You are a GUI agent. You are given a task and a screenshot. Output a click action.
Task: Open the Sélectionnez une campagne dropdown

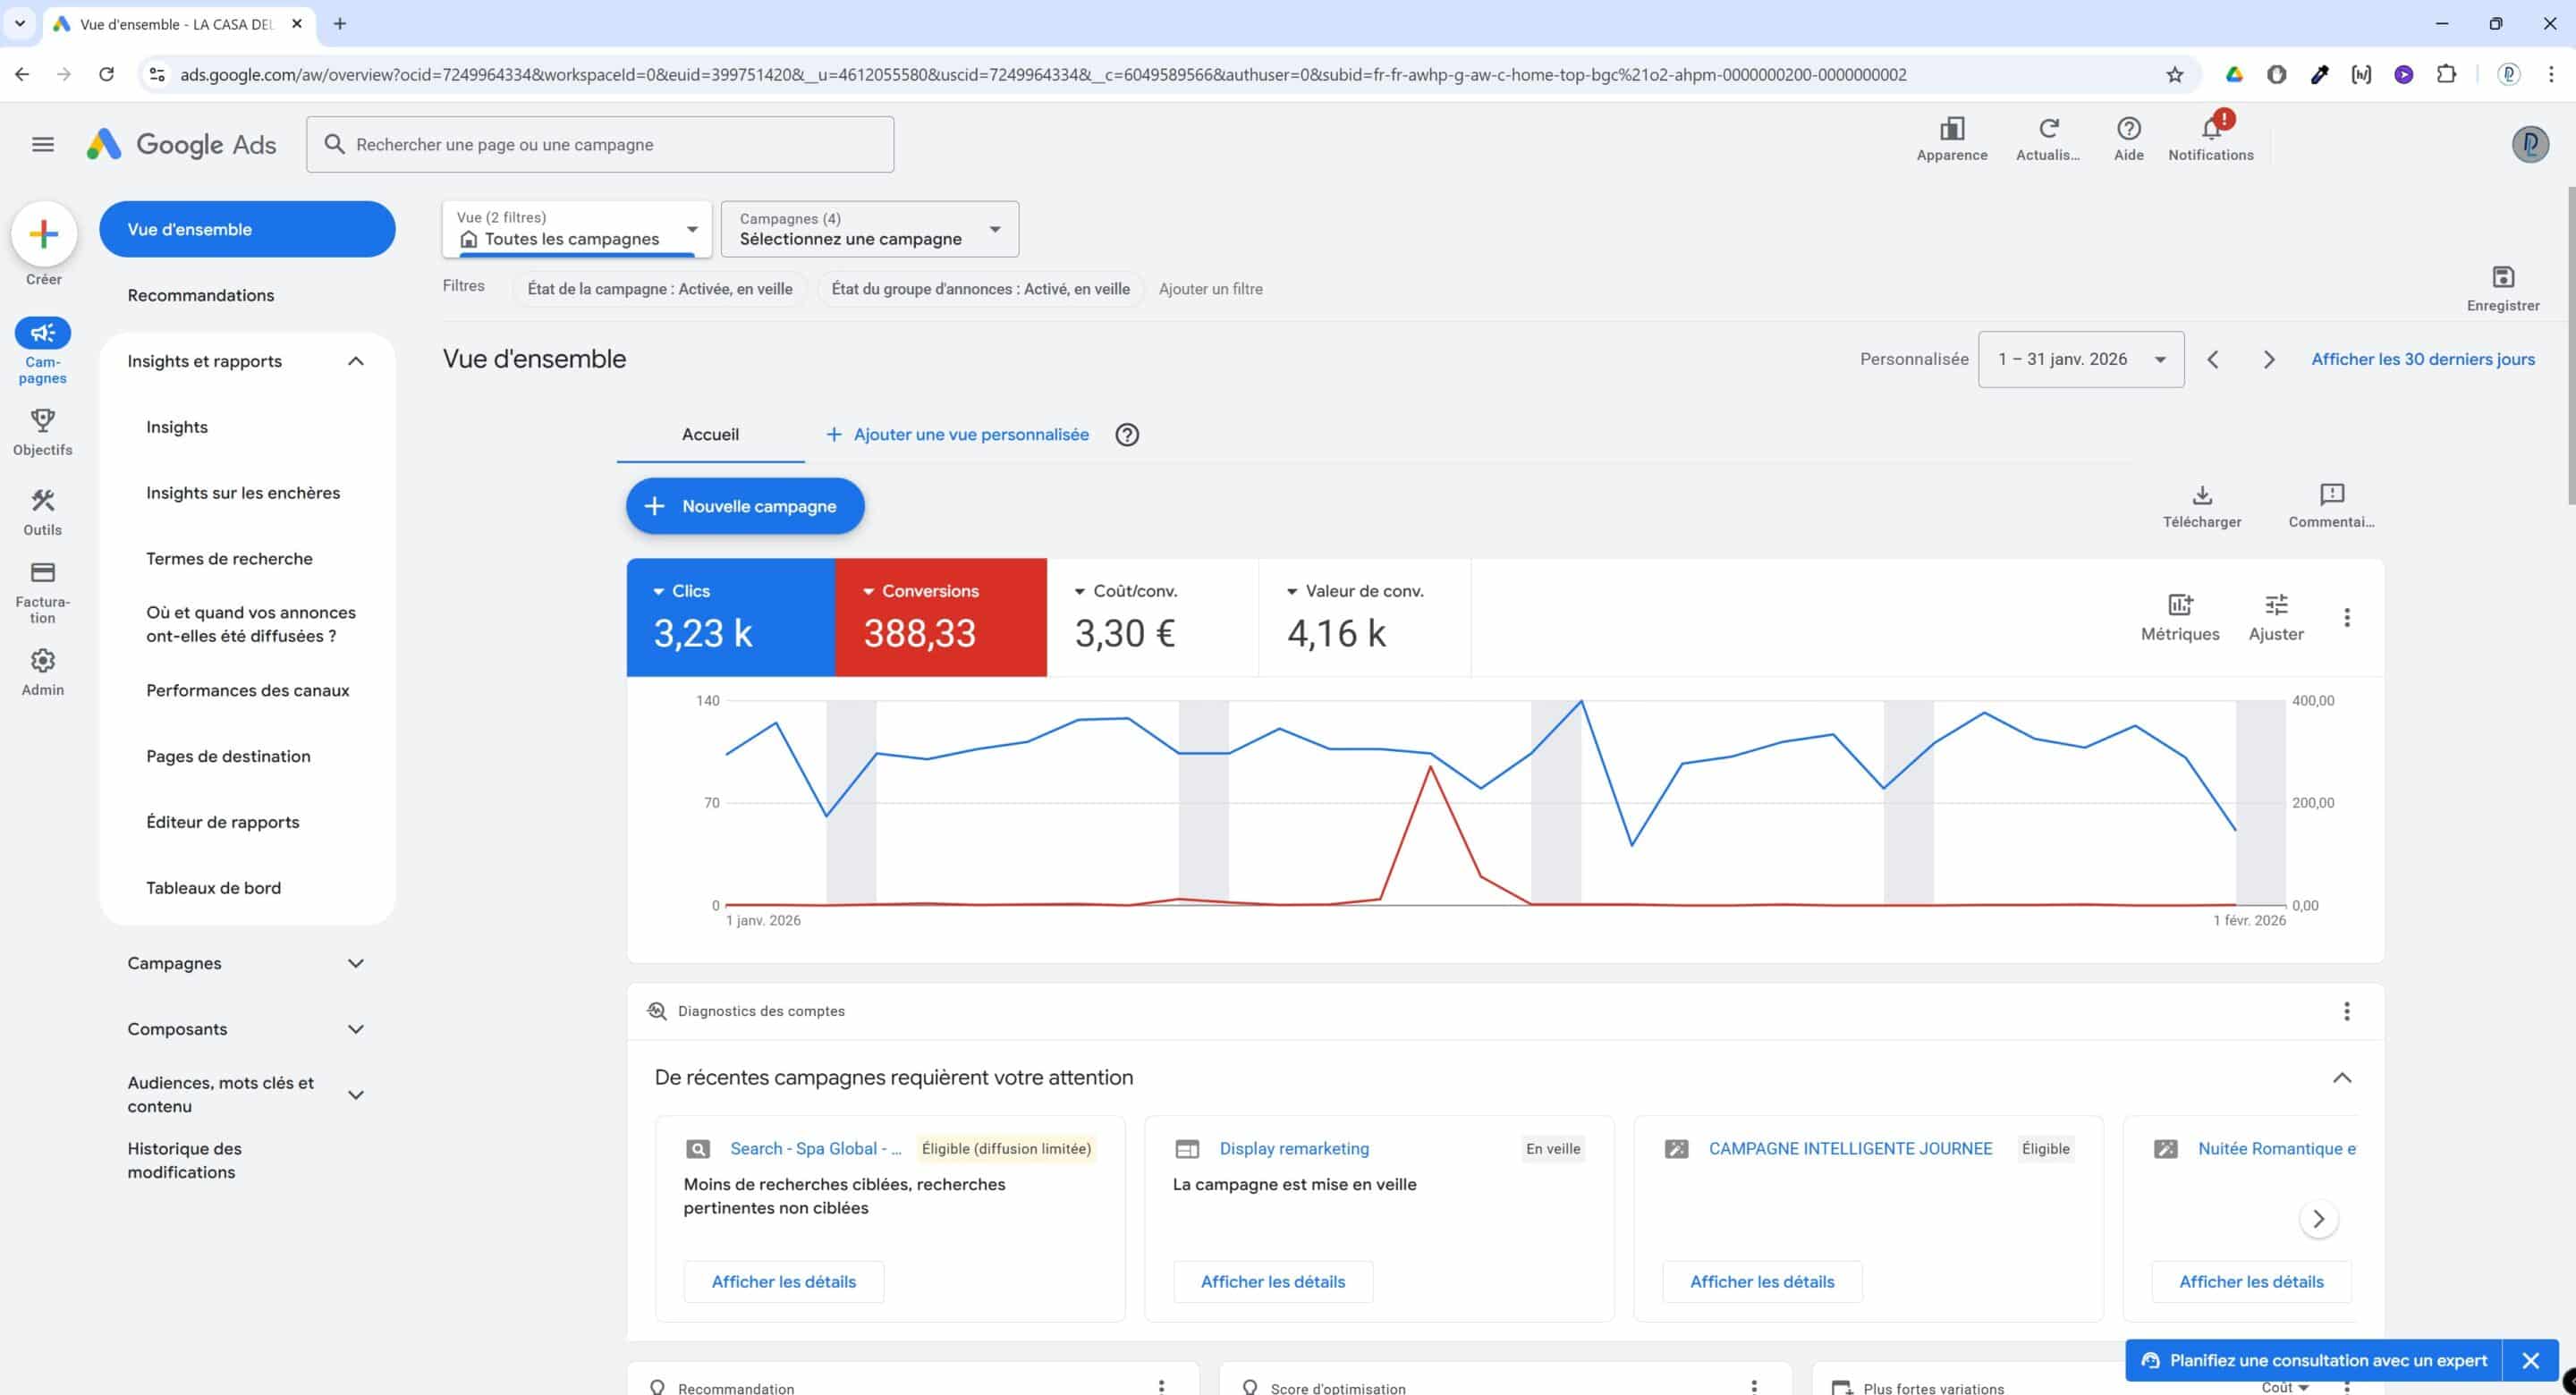pos(868,229)
